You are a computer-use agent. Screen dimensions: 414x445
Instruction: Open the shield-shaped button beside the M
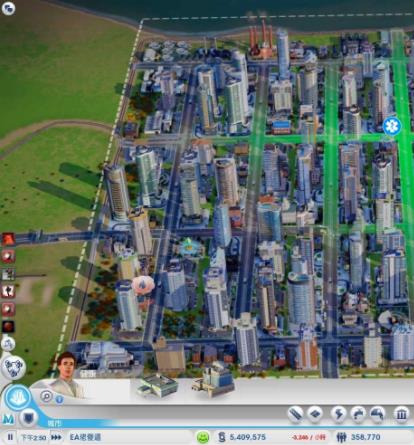pyautogui.click(x=28, y=417)
